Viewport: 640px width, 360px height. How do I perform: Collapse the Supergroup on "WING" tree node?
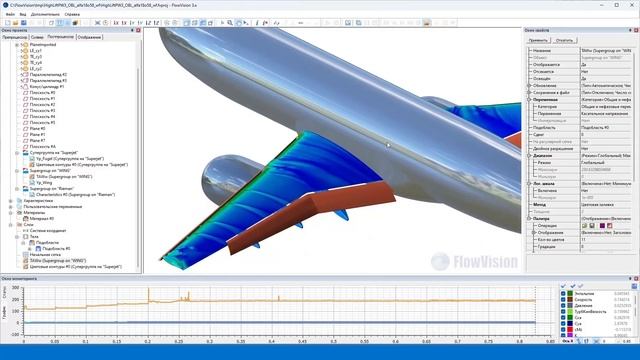pos(17,171)
